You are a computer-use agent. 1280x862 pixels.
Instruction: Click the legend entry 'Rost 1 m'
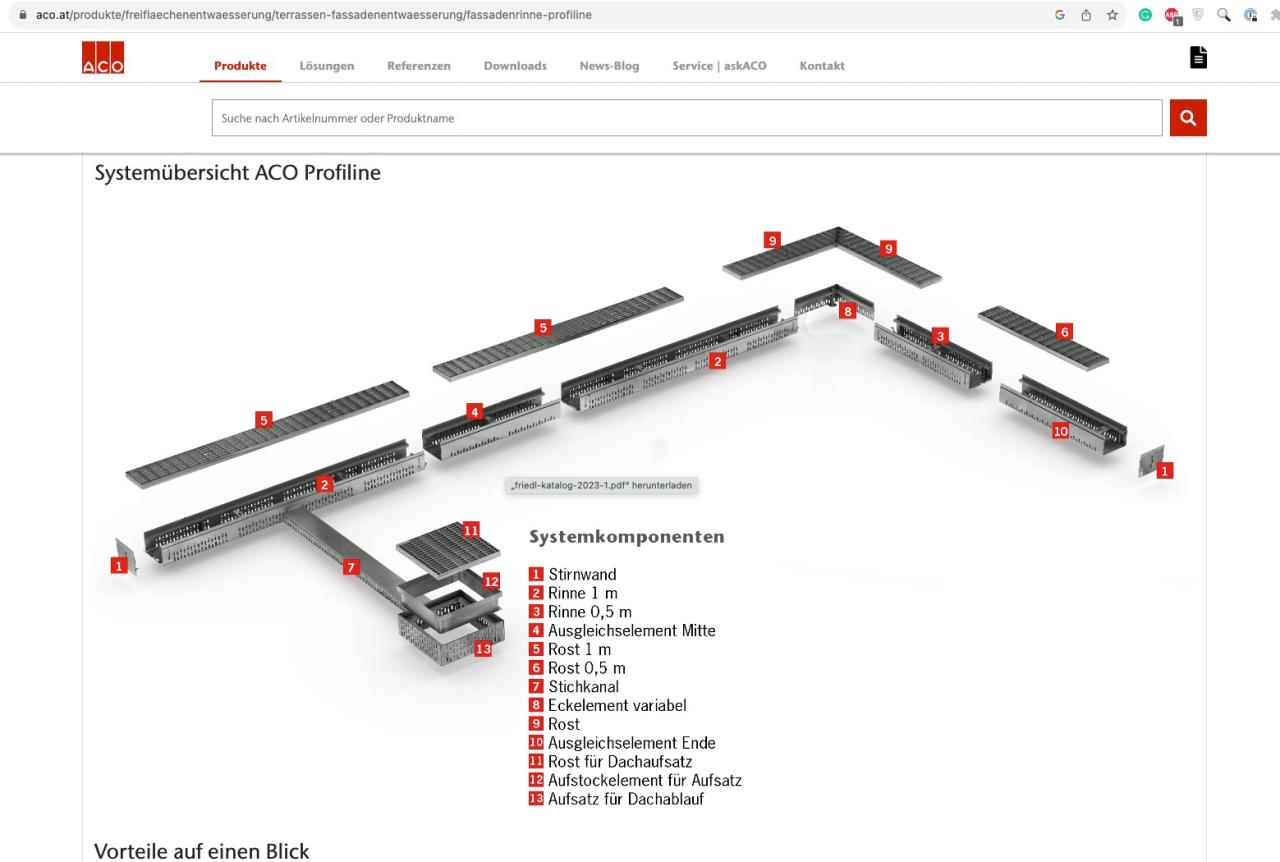click(x=580, y=650)
